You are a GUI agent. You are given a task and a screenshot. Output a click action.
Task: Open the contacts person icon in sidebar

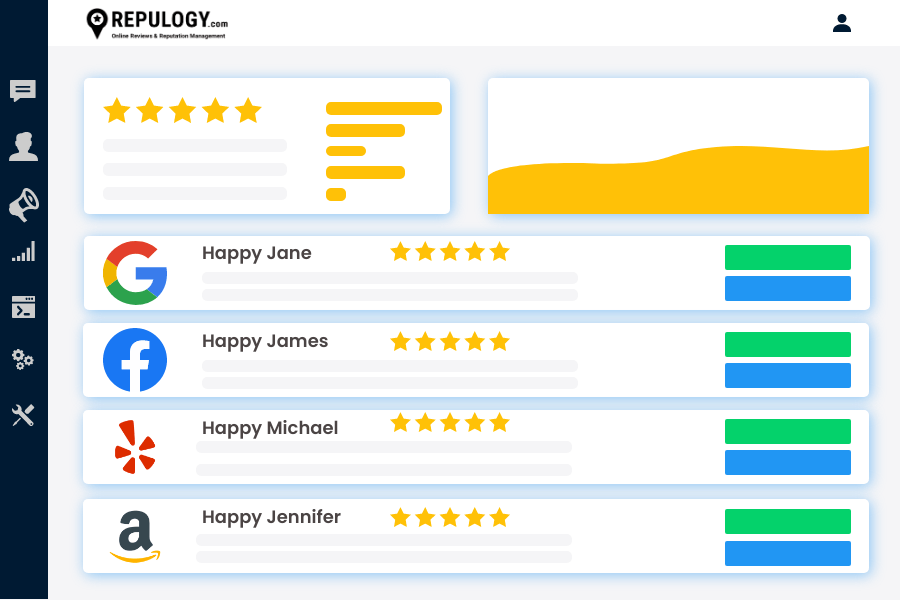(23, 147)
